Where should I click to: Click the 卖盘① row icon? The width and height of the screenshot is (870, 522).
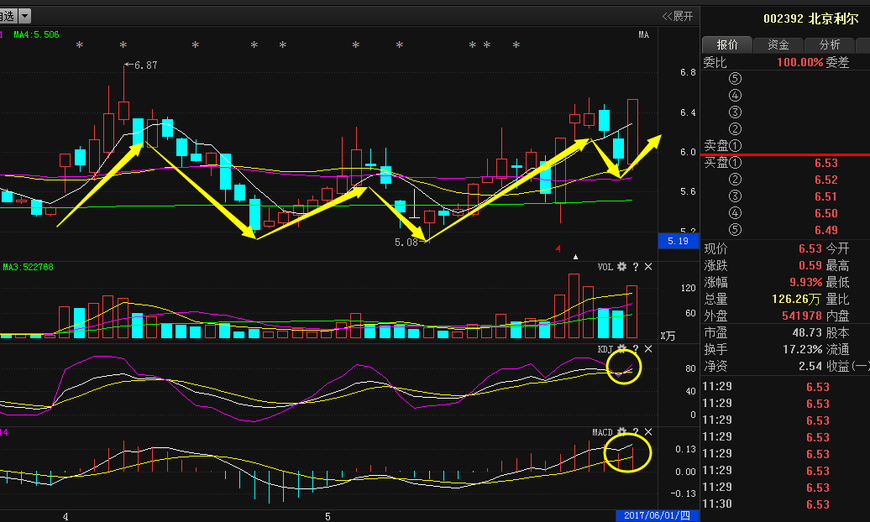pos(735,145)
